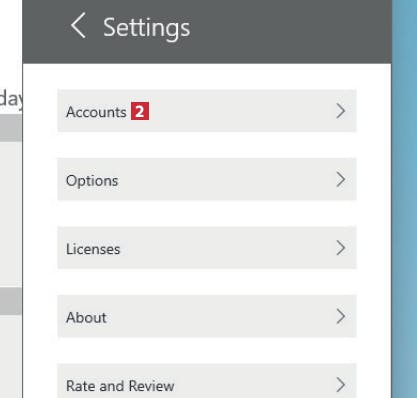Open the Accounts settings entry
417x398 pixels.
tap(207, 111)
